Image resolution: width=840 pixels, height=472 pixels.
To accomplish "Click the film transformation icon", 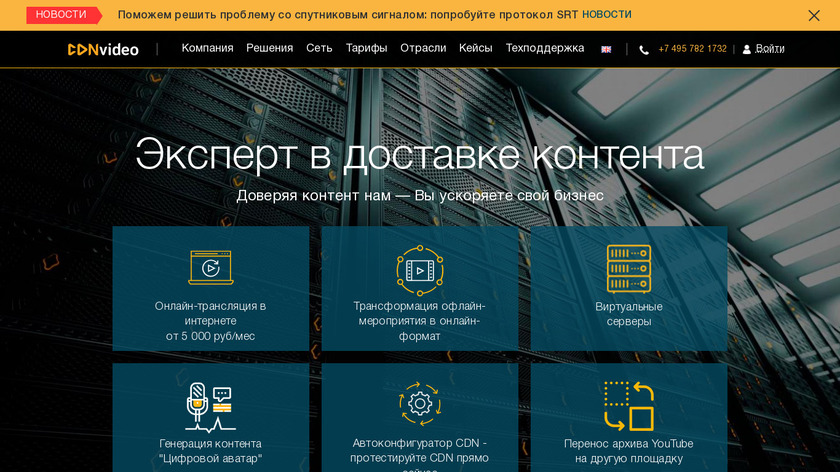I will click(419, 271).
